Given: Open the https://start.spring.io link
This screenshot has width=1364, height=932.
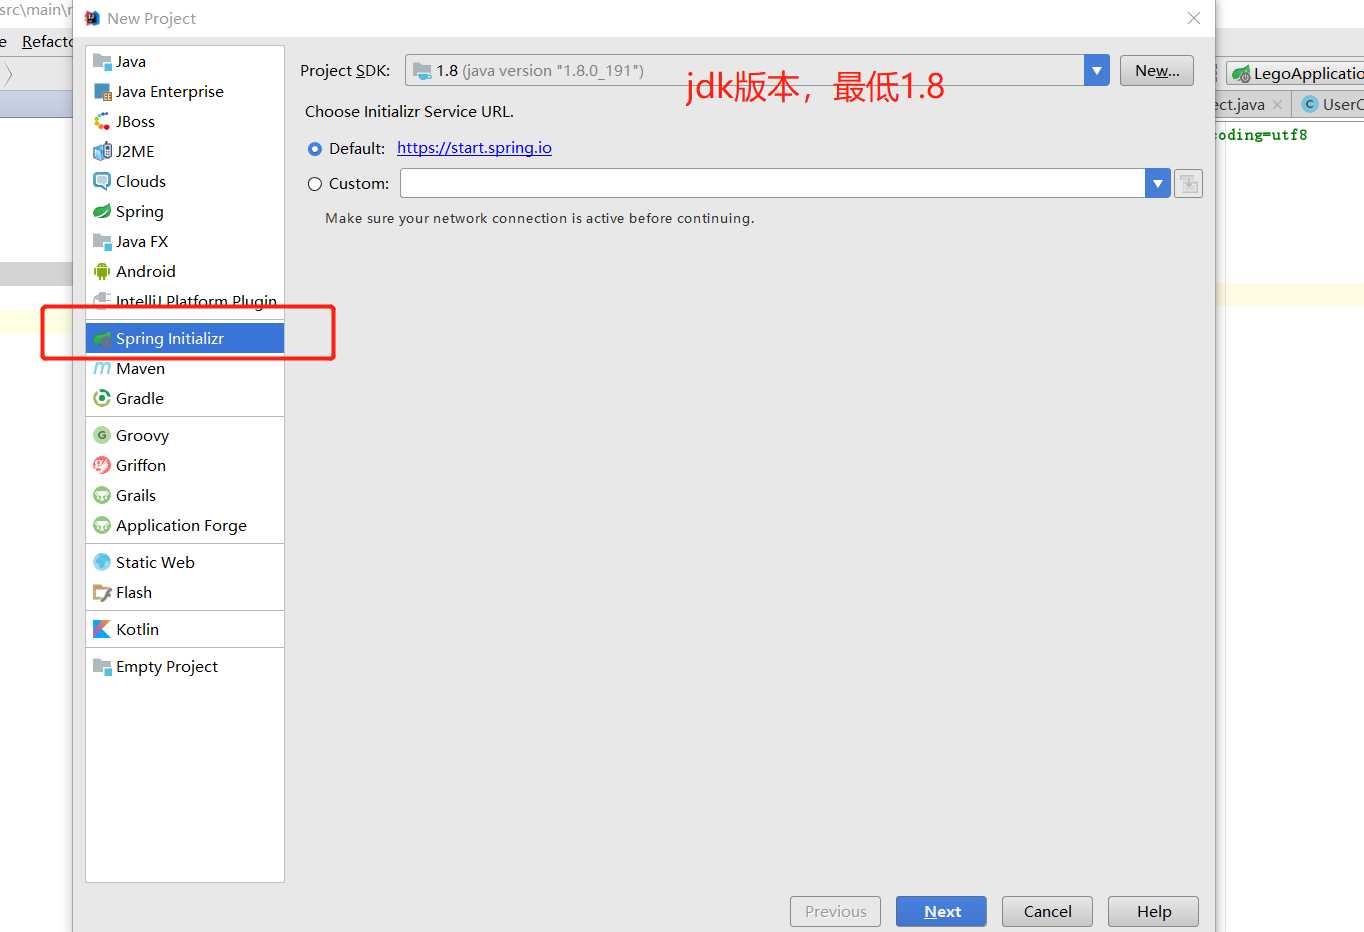Looking at the screenshot, I should tap(474, 148).
